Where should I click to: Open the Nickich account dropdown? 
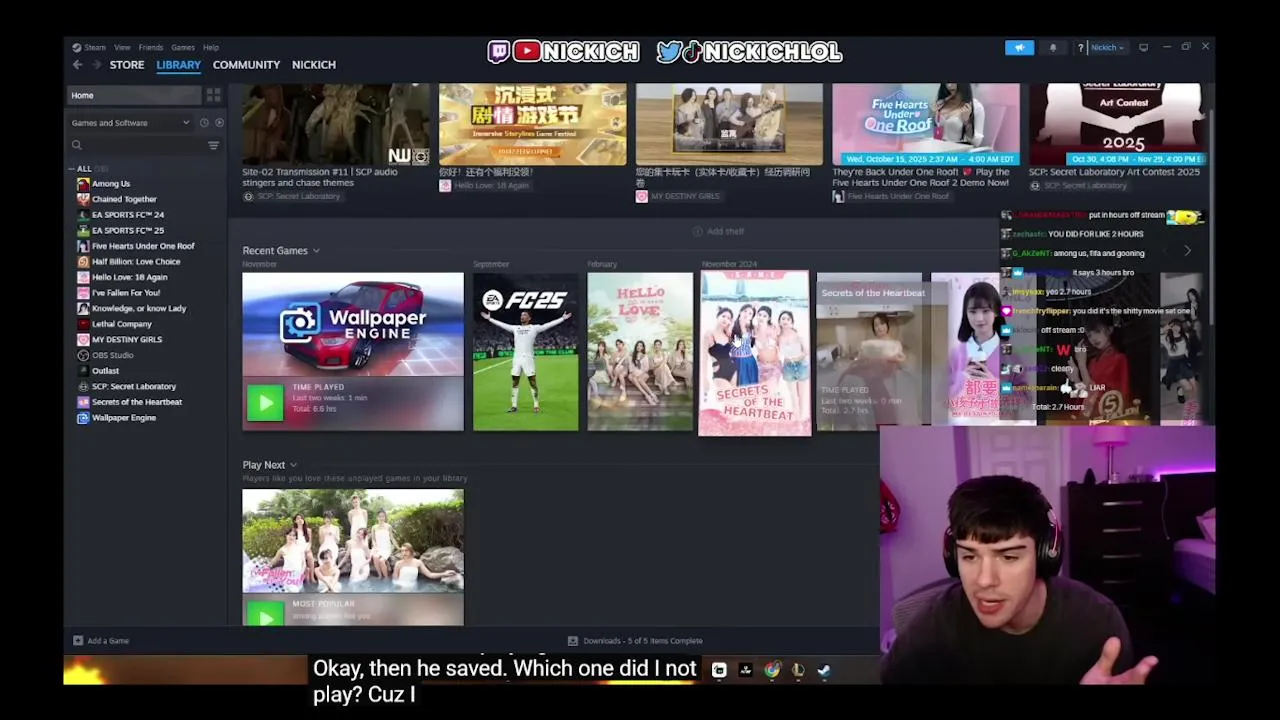click(1107, 47)
